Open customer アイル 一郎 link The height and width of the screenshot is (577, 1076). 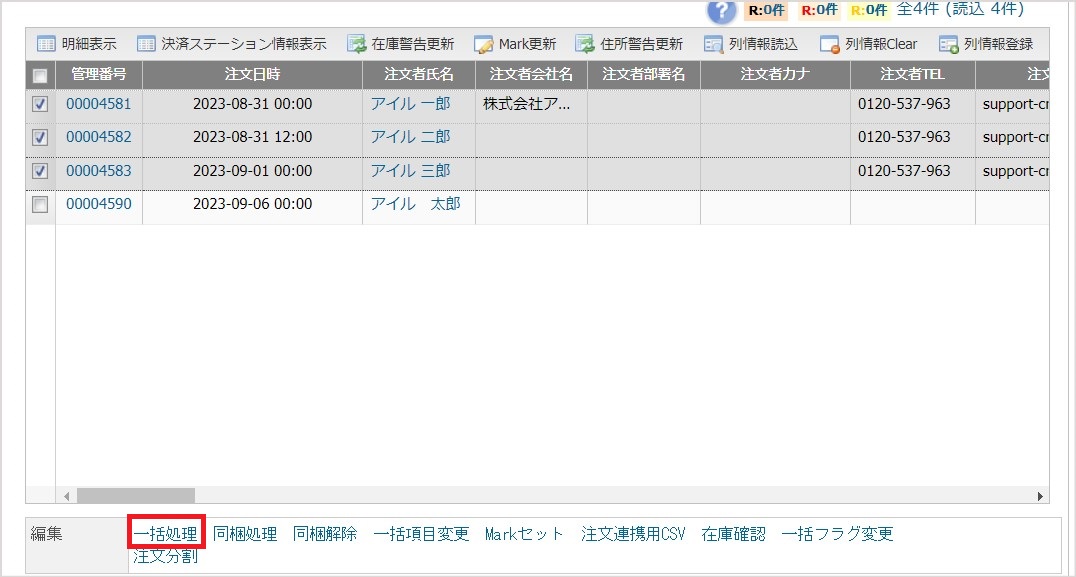(410, 104)
